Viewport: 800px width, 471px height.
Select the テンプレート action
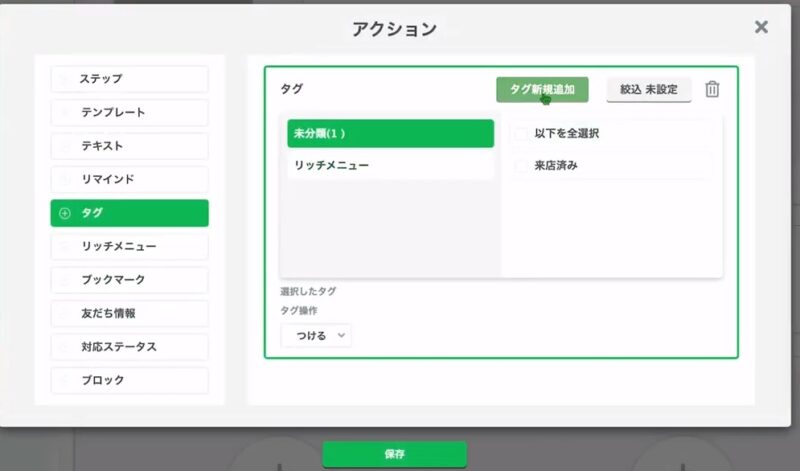[x=130, y=112]
